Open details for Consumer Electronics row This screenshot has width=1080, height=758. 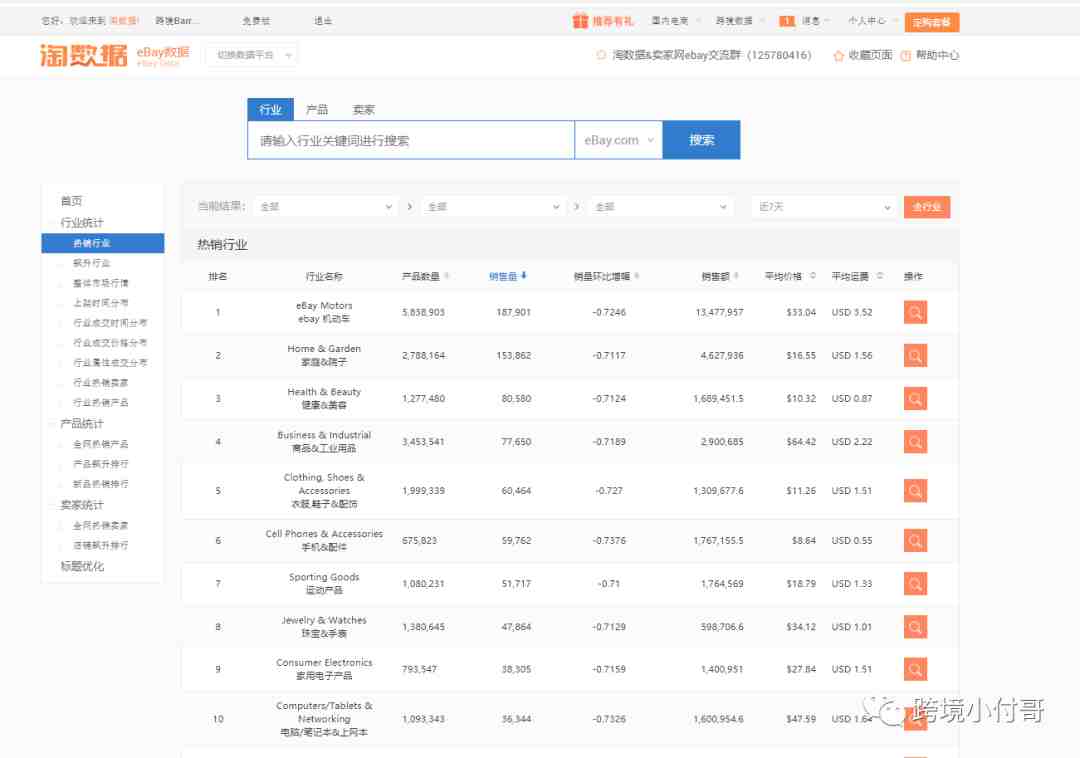pyautogui.click(x=915, y=669)
